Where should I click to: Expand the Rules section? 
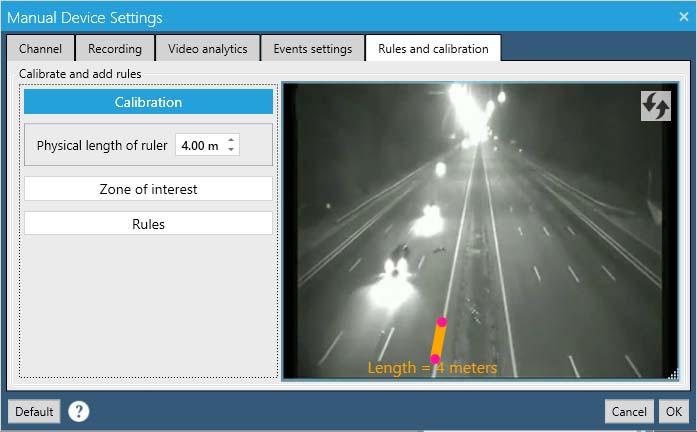tap(148, 224)
